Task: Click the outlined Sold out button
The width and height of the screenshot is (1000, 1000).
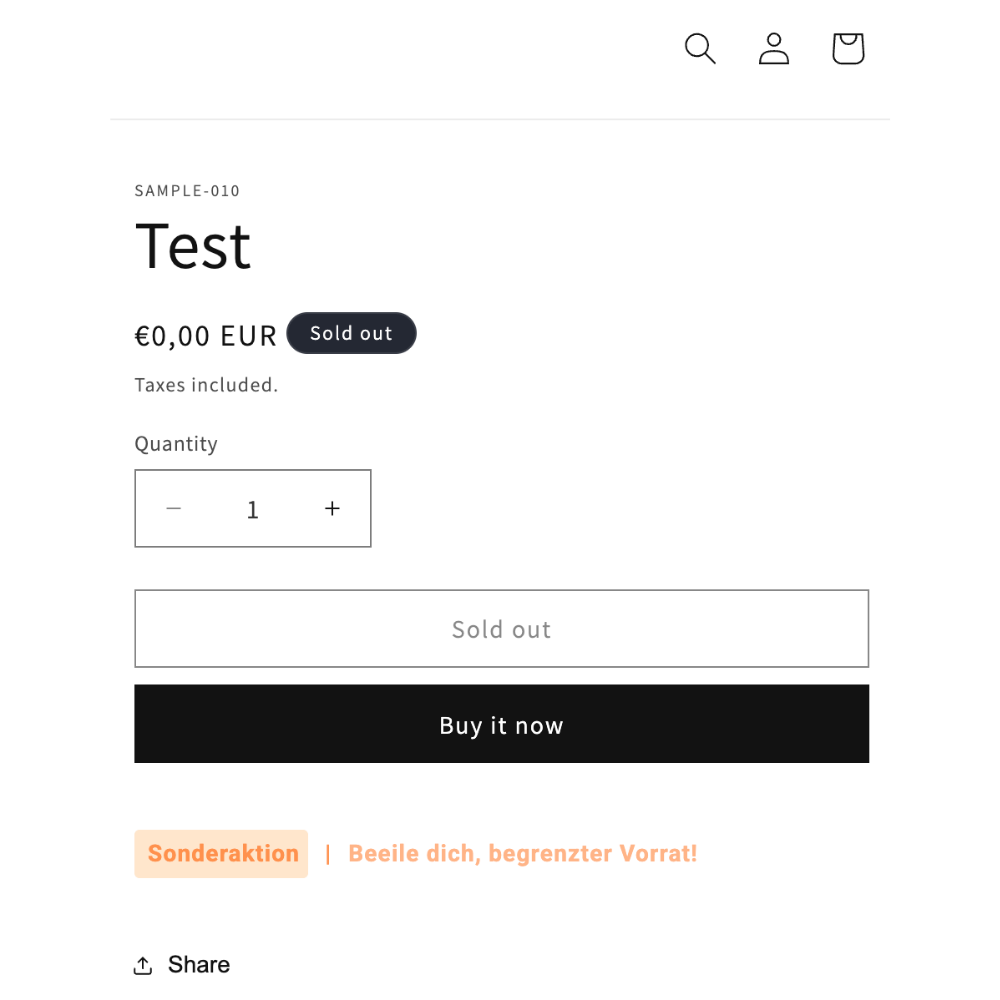Action: click(501, 629)
